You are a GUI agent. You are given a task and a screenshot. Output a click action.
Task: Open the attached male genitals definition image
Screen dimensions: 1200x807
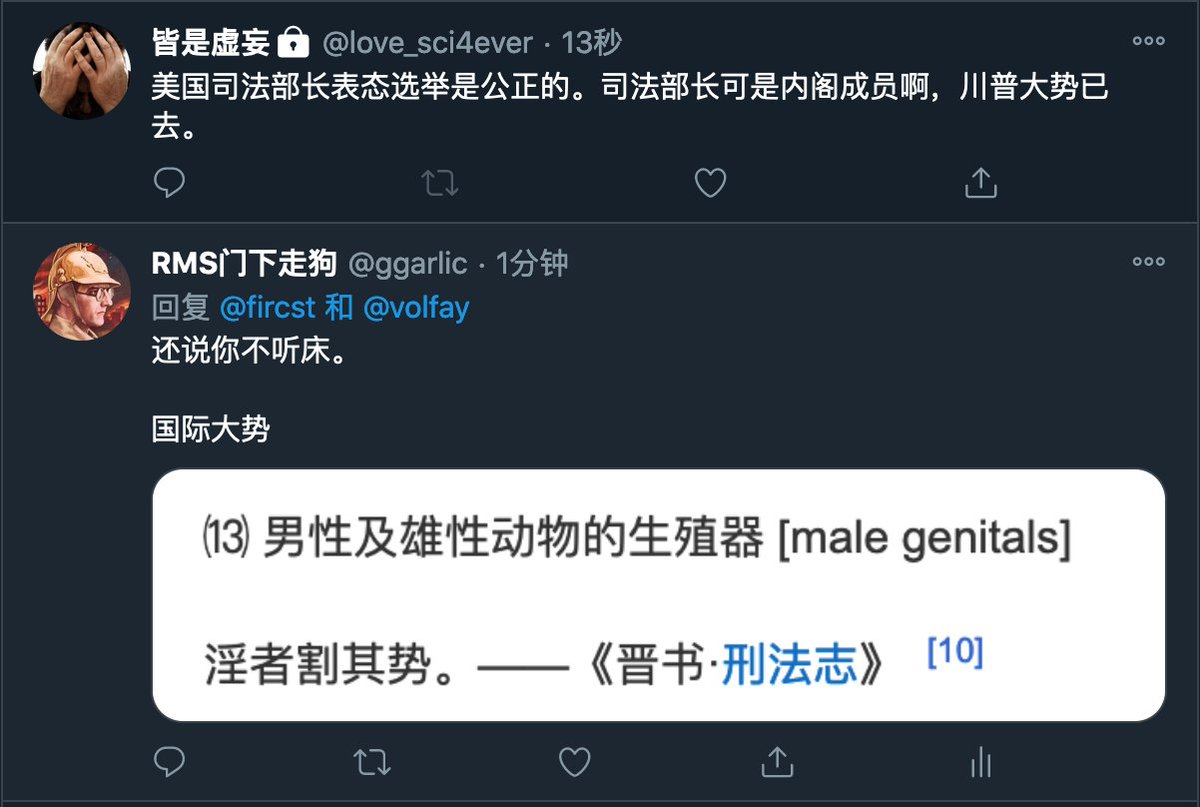658,595
